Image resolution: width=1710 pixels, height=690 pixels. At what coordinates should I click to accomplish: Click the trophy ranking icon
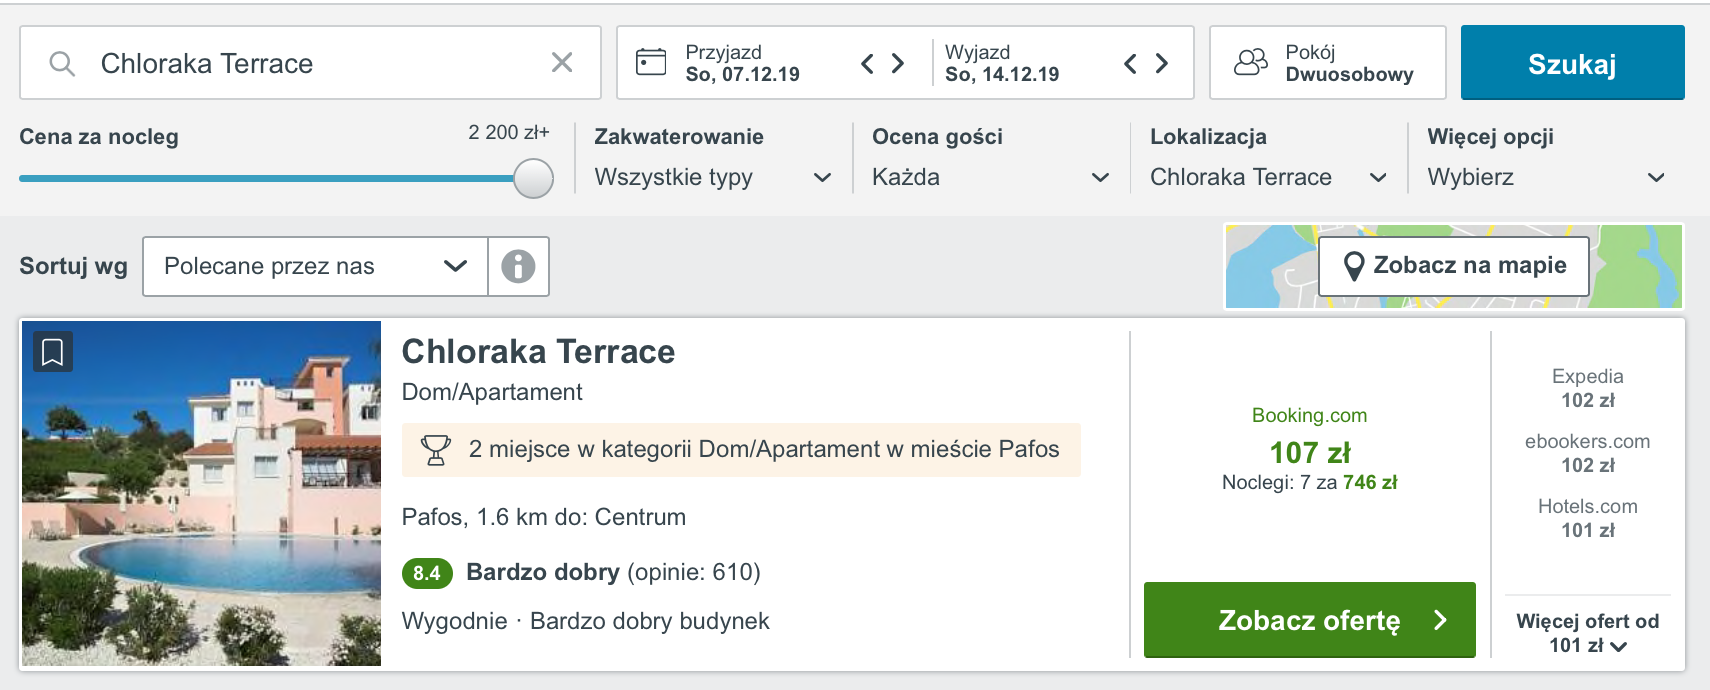436,450
